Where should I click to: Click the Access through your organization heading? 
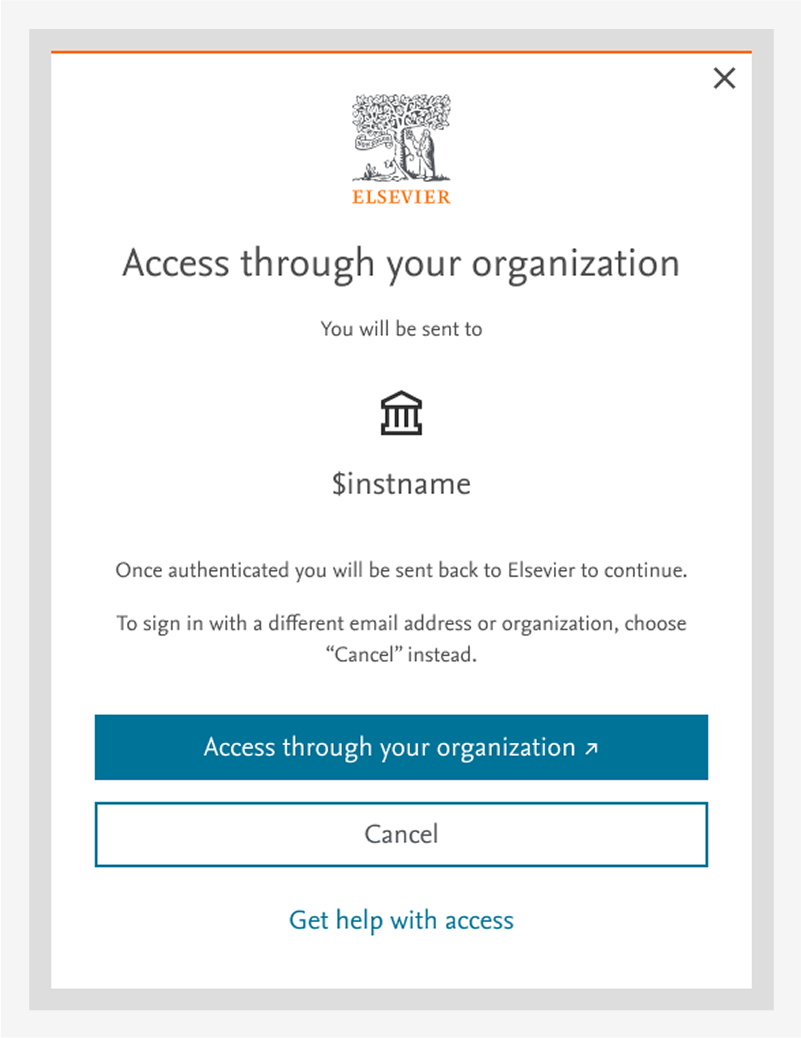pos(401,264)
